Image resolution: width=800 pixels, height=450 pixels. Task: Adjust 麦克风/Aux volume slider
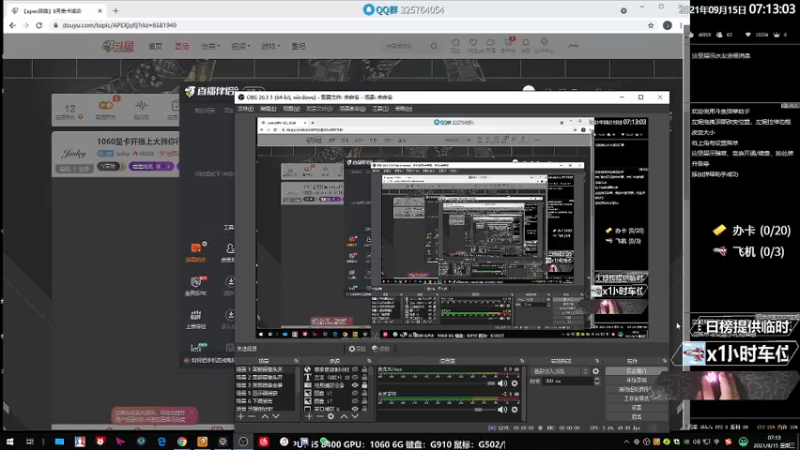pos(437,383)
